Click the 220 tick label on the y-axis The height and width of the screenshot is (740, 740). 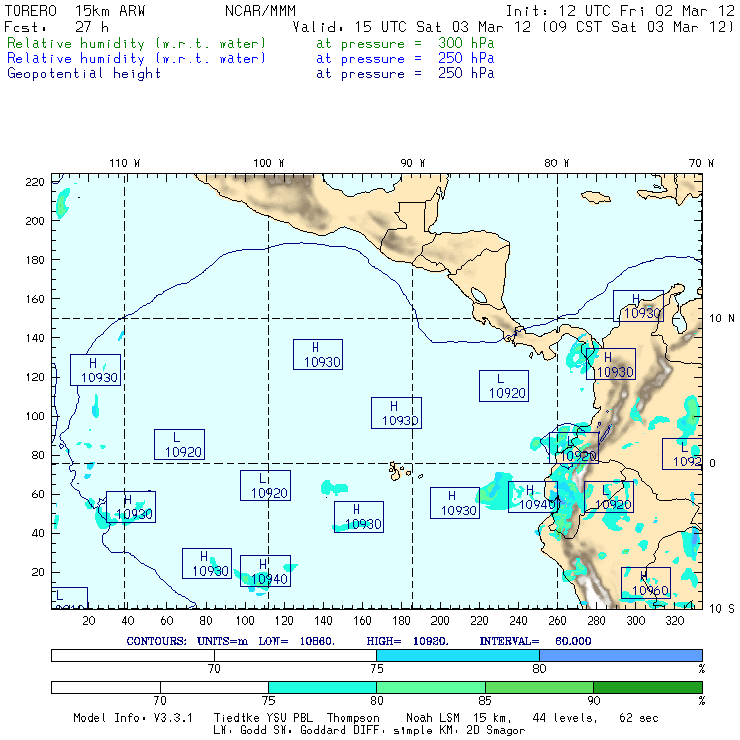[x=35, y=181]
